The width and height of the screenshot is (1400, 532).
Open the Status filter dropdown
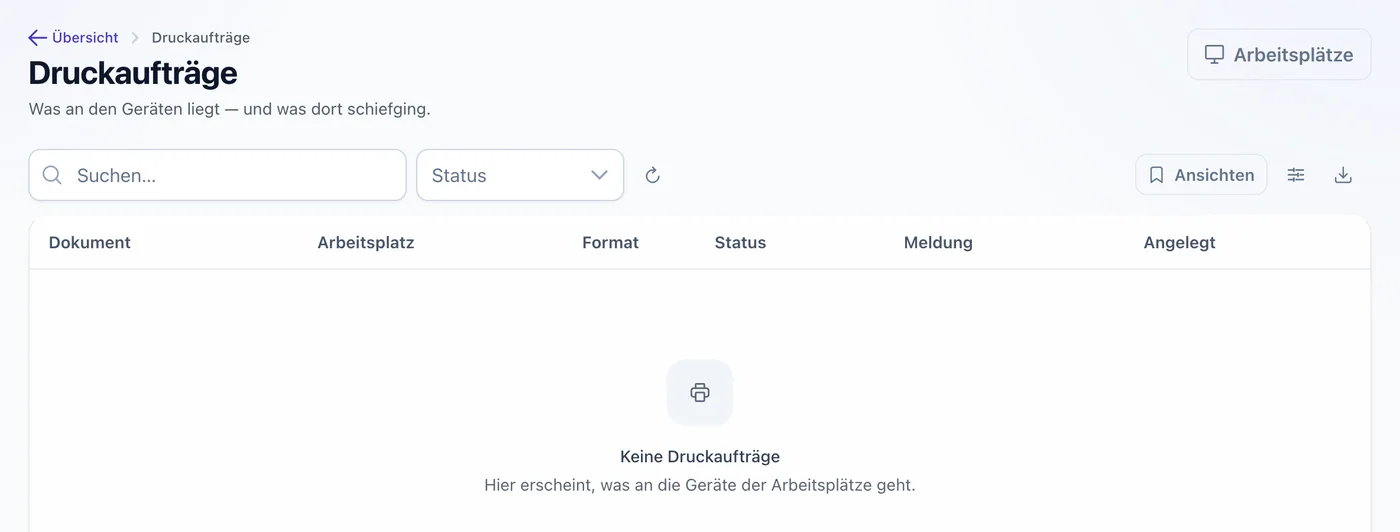[x=520, y=175]
